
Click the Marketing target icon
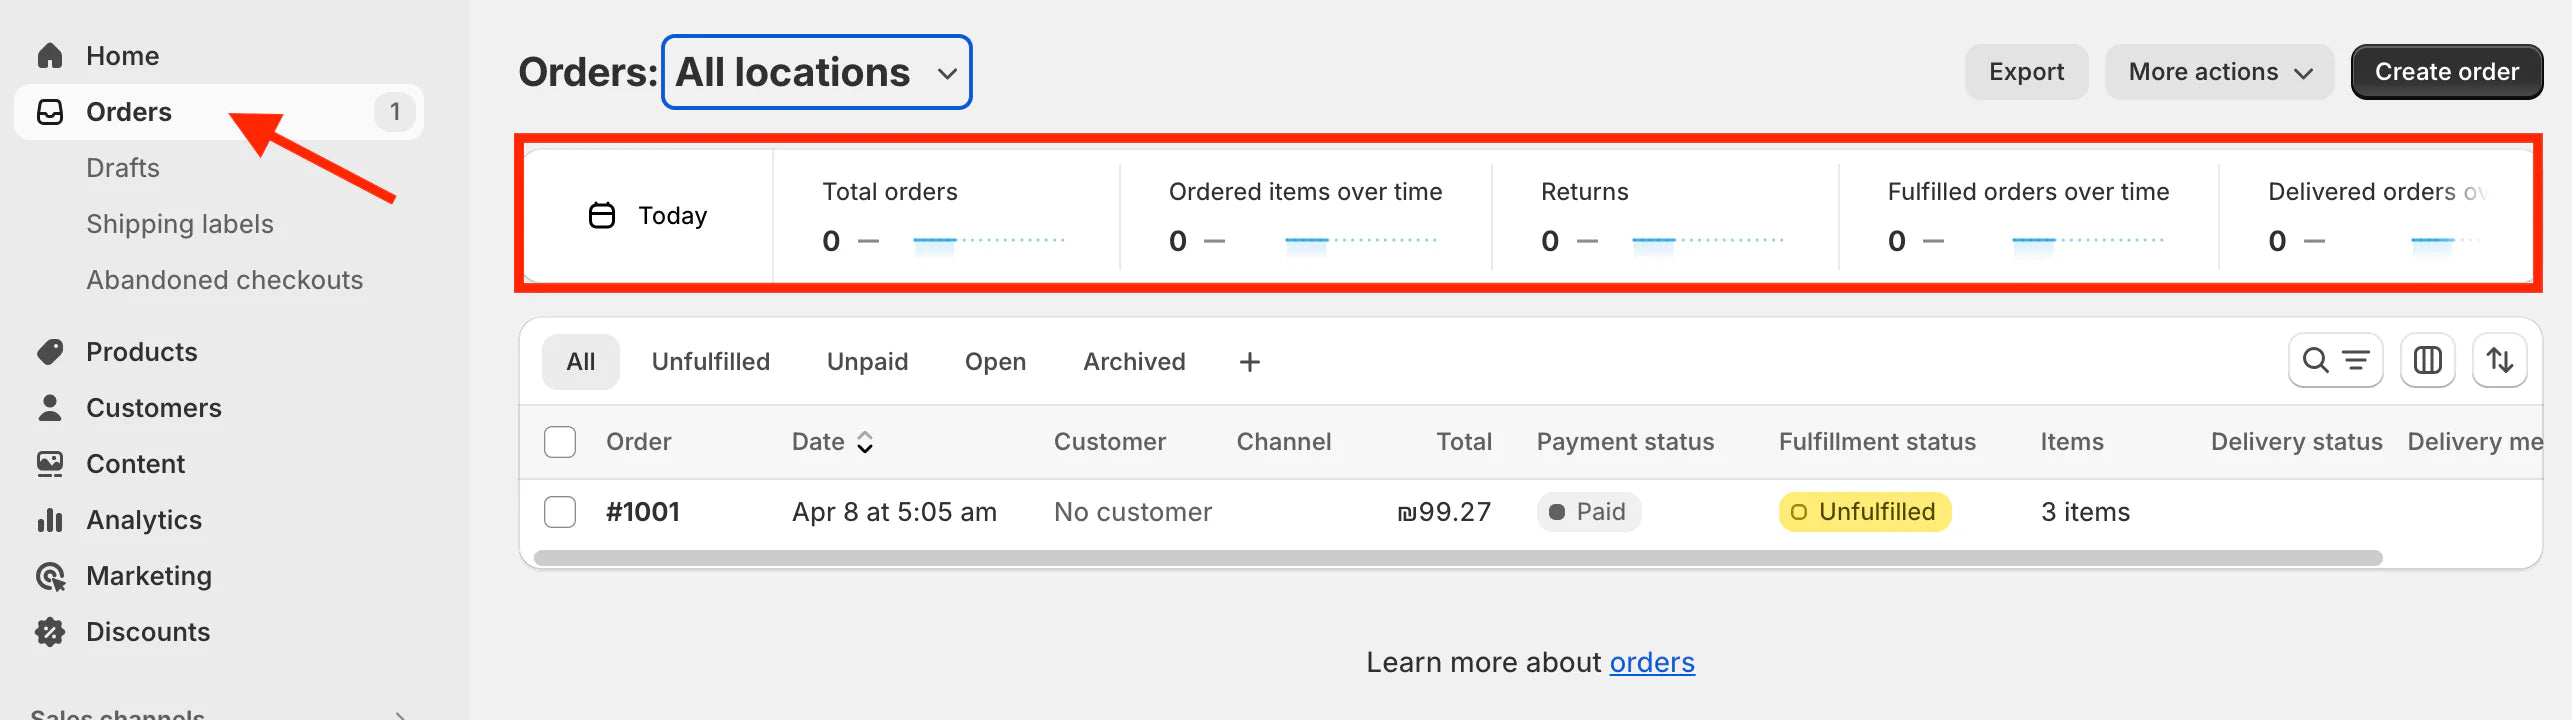[50, 576]
